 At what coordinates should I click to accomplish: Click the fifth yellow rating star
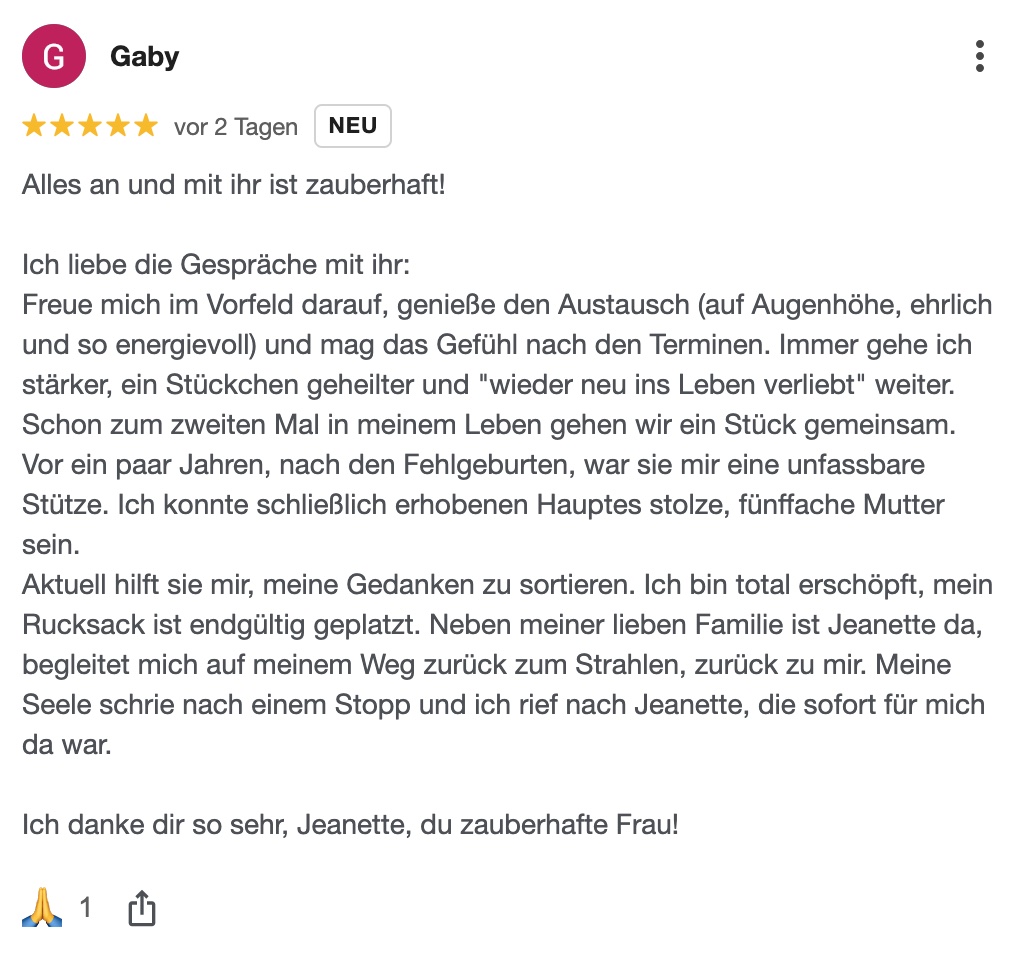coord(146,126)
